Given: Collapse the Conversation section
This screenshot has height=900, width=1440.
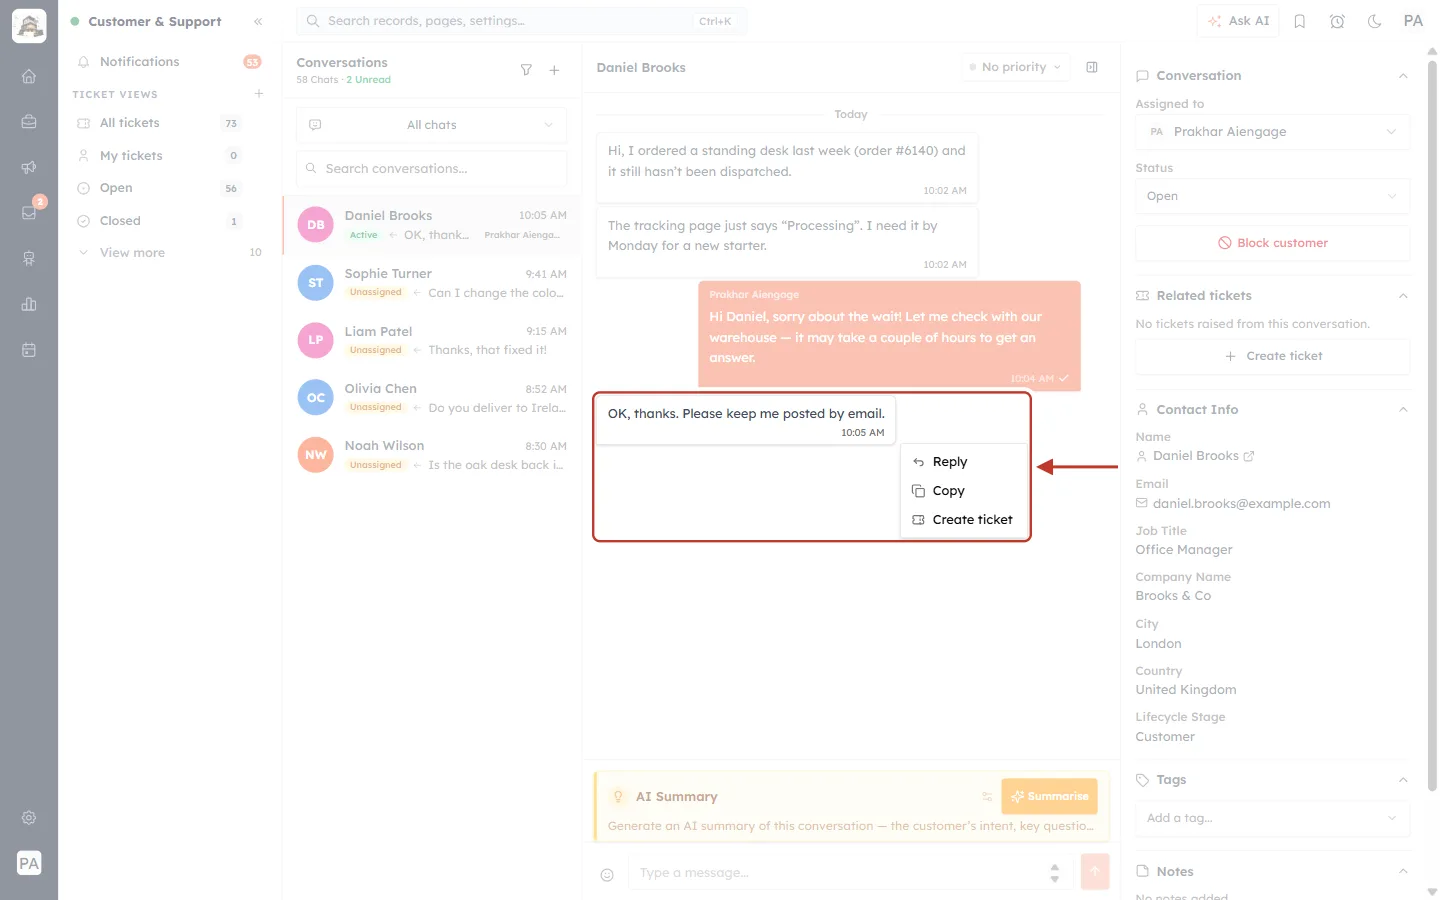Looking at the screenshot, I should point(1403,76).
